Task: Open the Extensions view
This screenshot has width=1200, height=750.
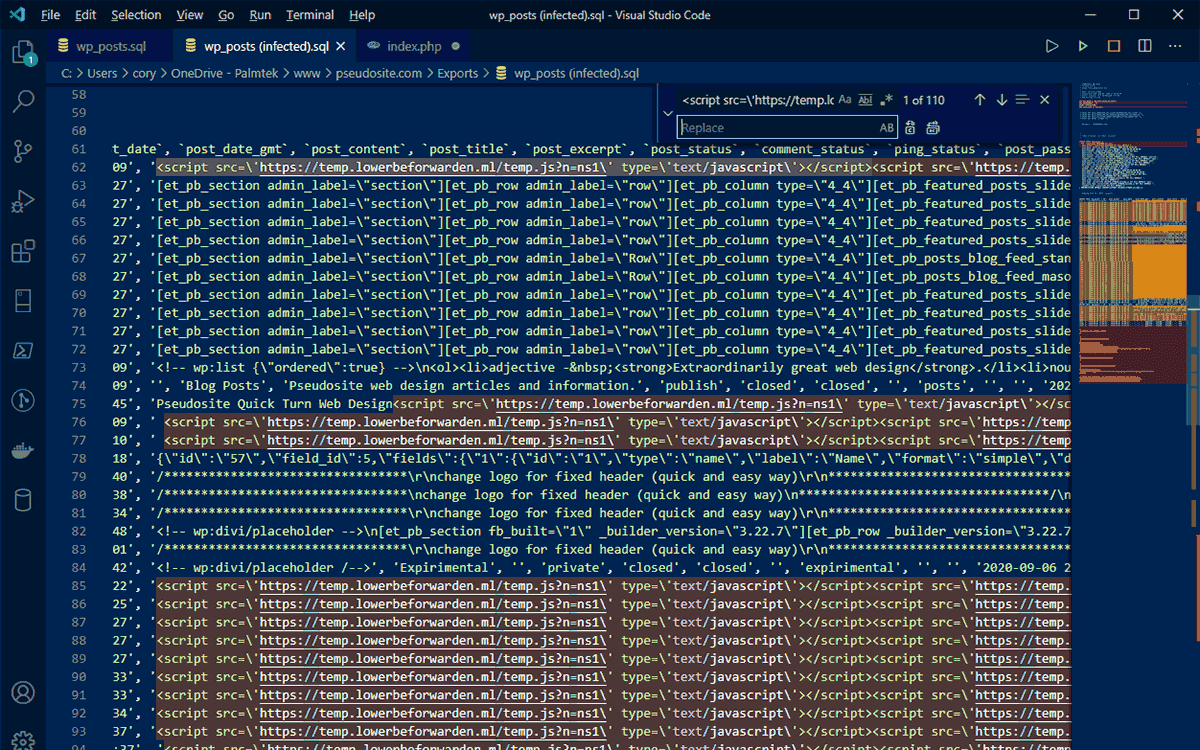Action: [x=22, y=252]
